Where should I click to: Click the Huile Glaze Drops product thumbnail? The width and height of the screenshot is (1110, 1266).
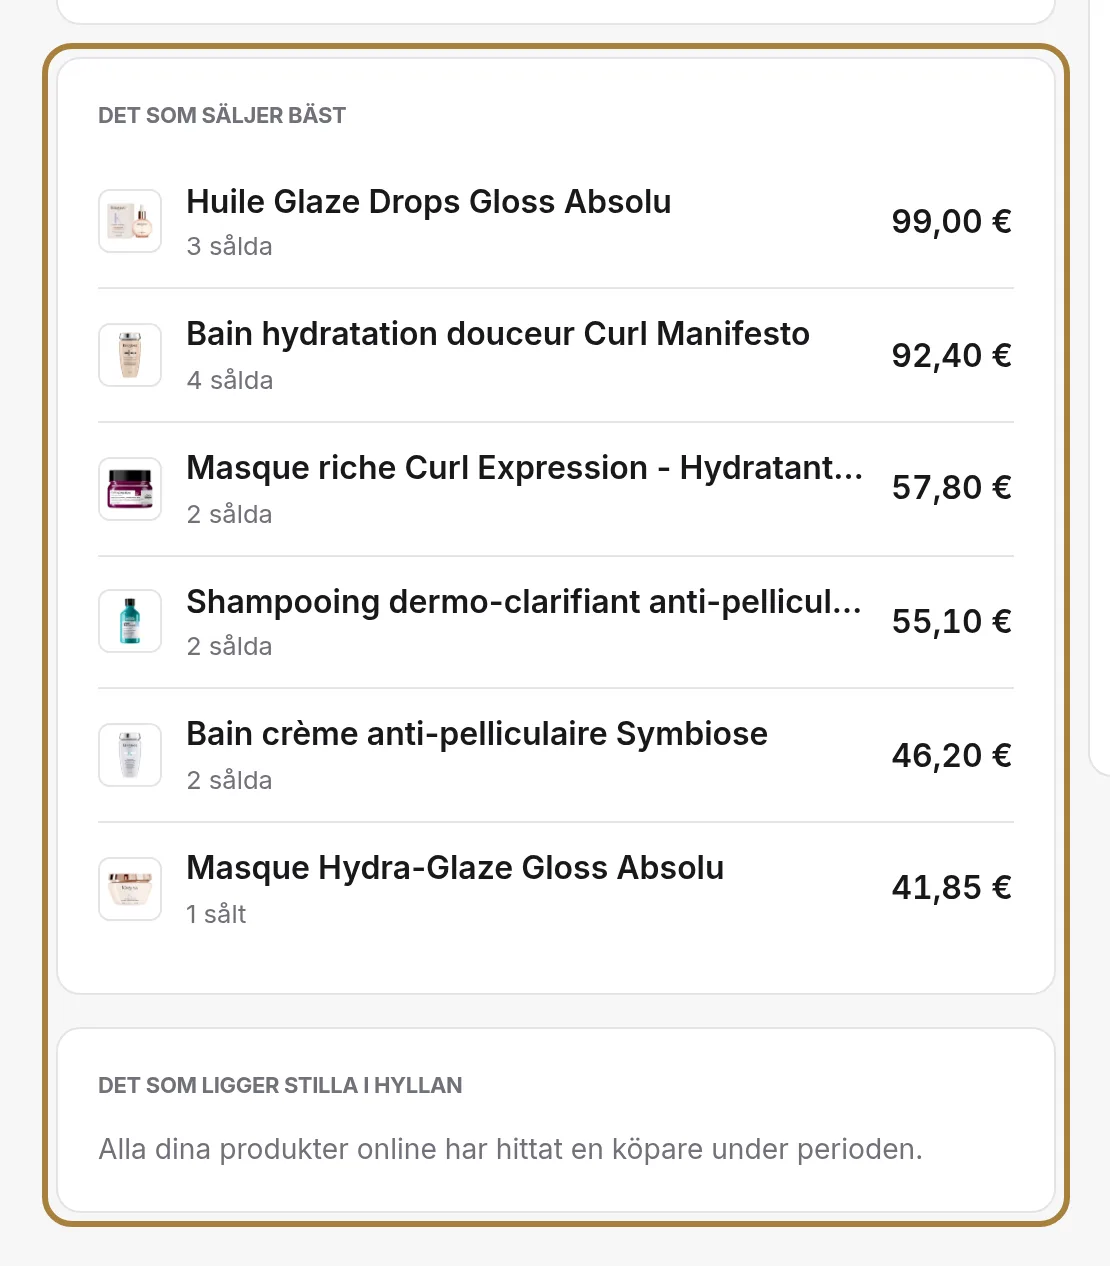click(x=130, y=221)
